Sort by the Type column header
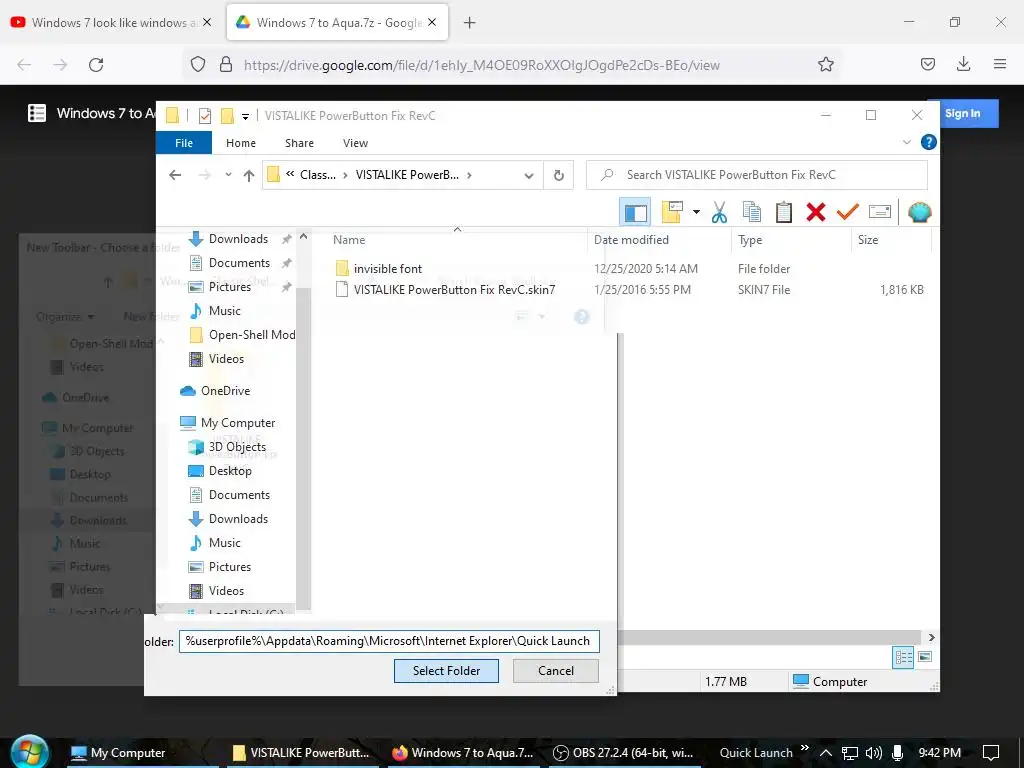 point(750,240)
